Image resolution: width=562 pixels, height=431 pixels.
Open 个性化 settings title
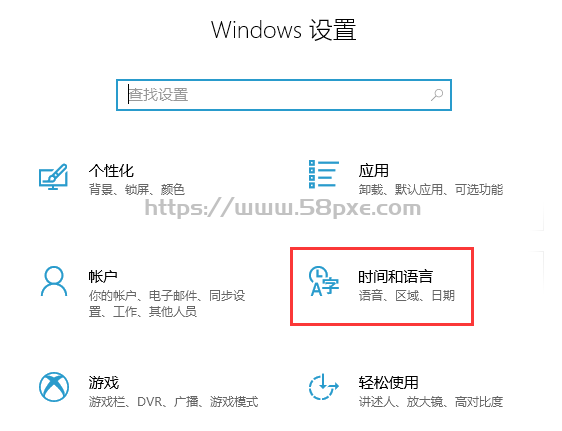pyautogui.click(x=111, y=171)
